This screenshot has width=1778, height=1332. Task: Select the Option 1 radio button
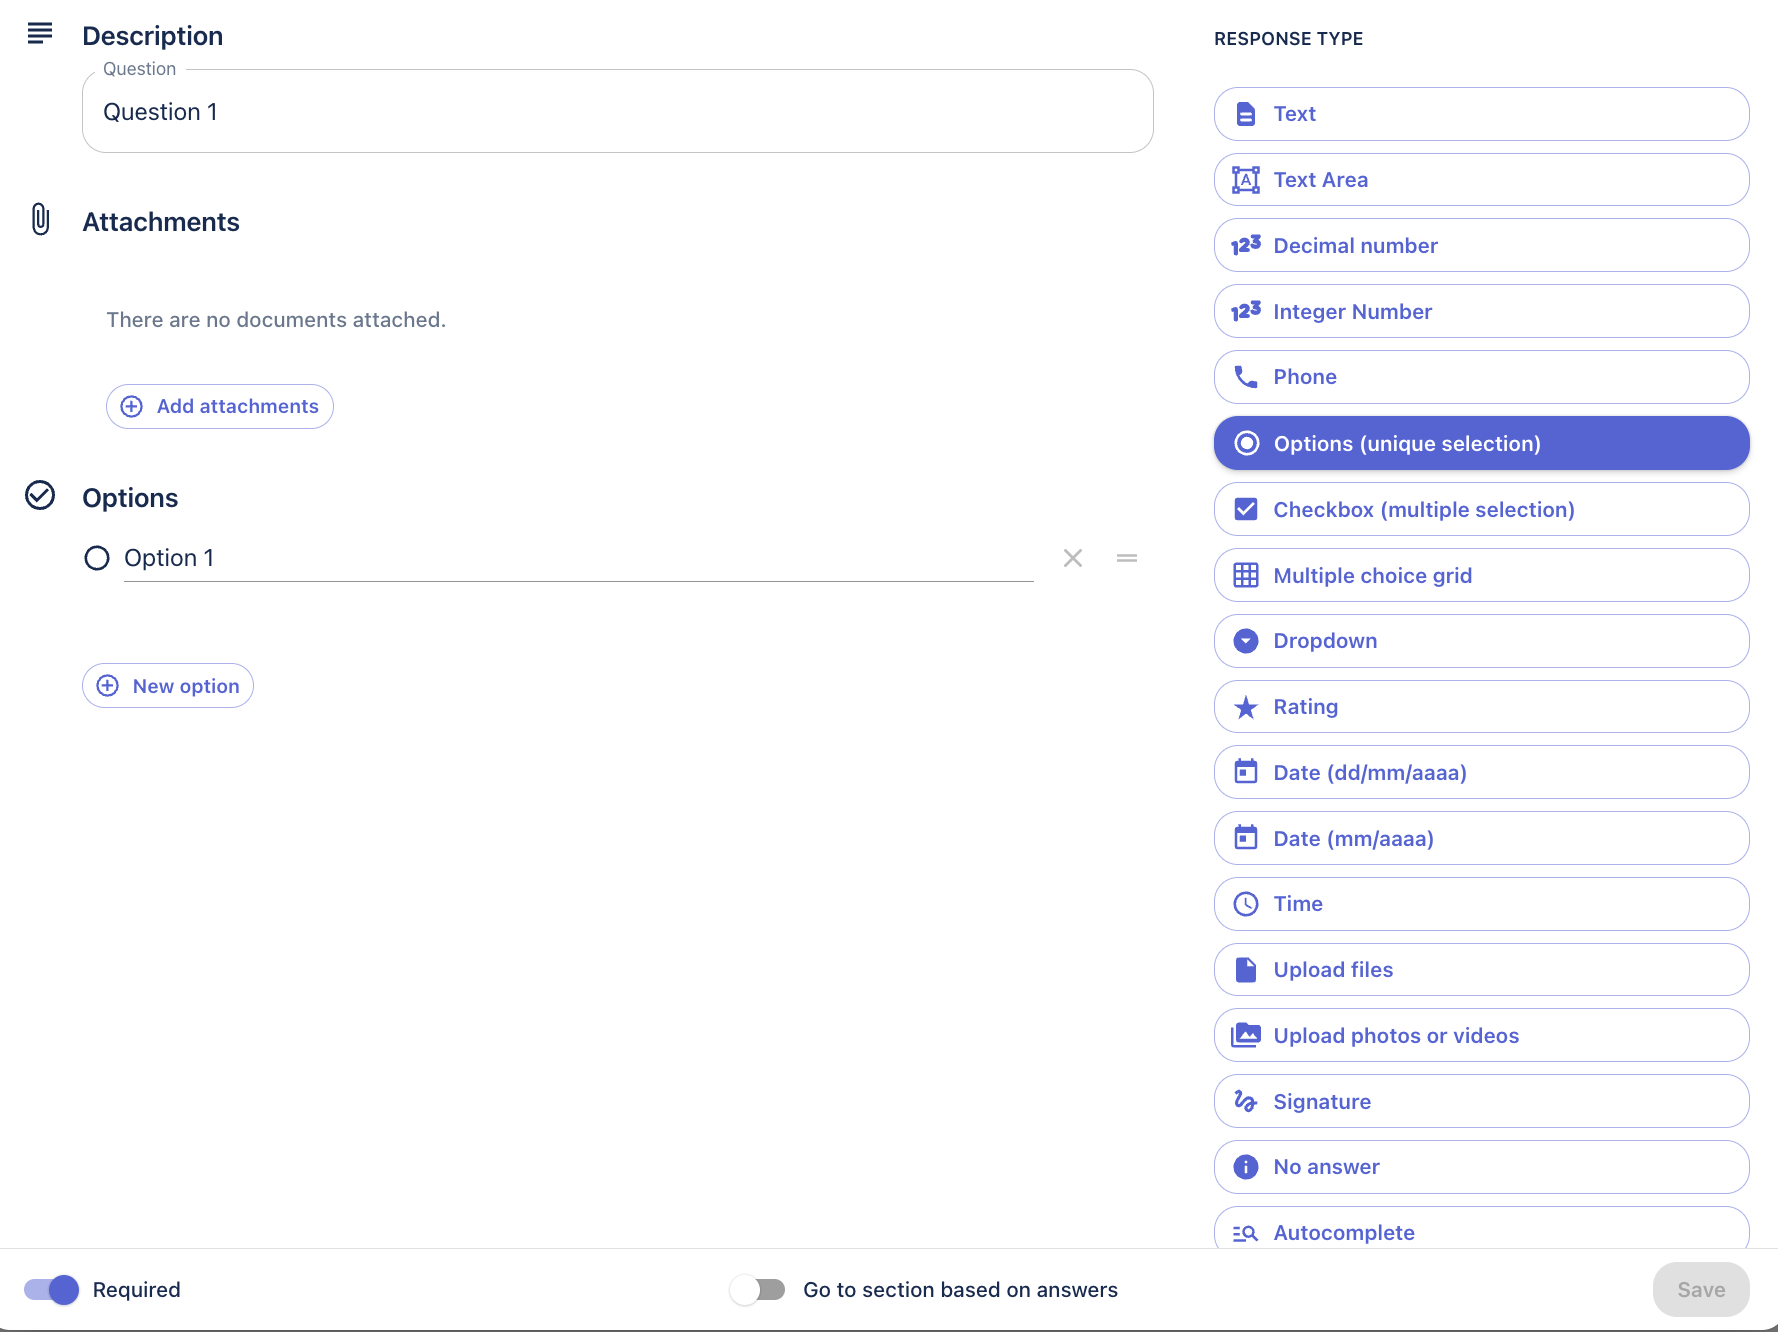tap(97, 558)
